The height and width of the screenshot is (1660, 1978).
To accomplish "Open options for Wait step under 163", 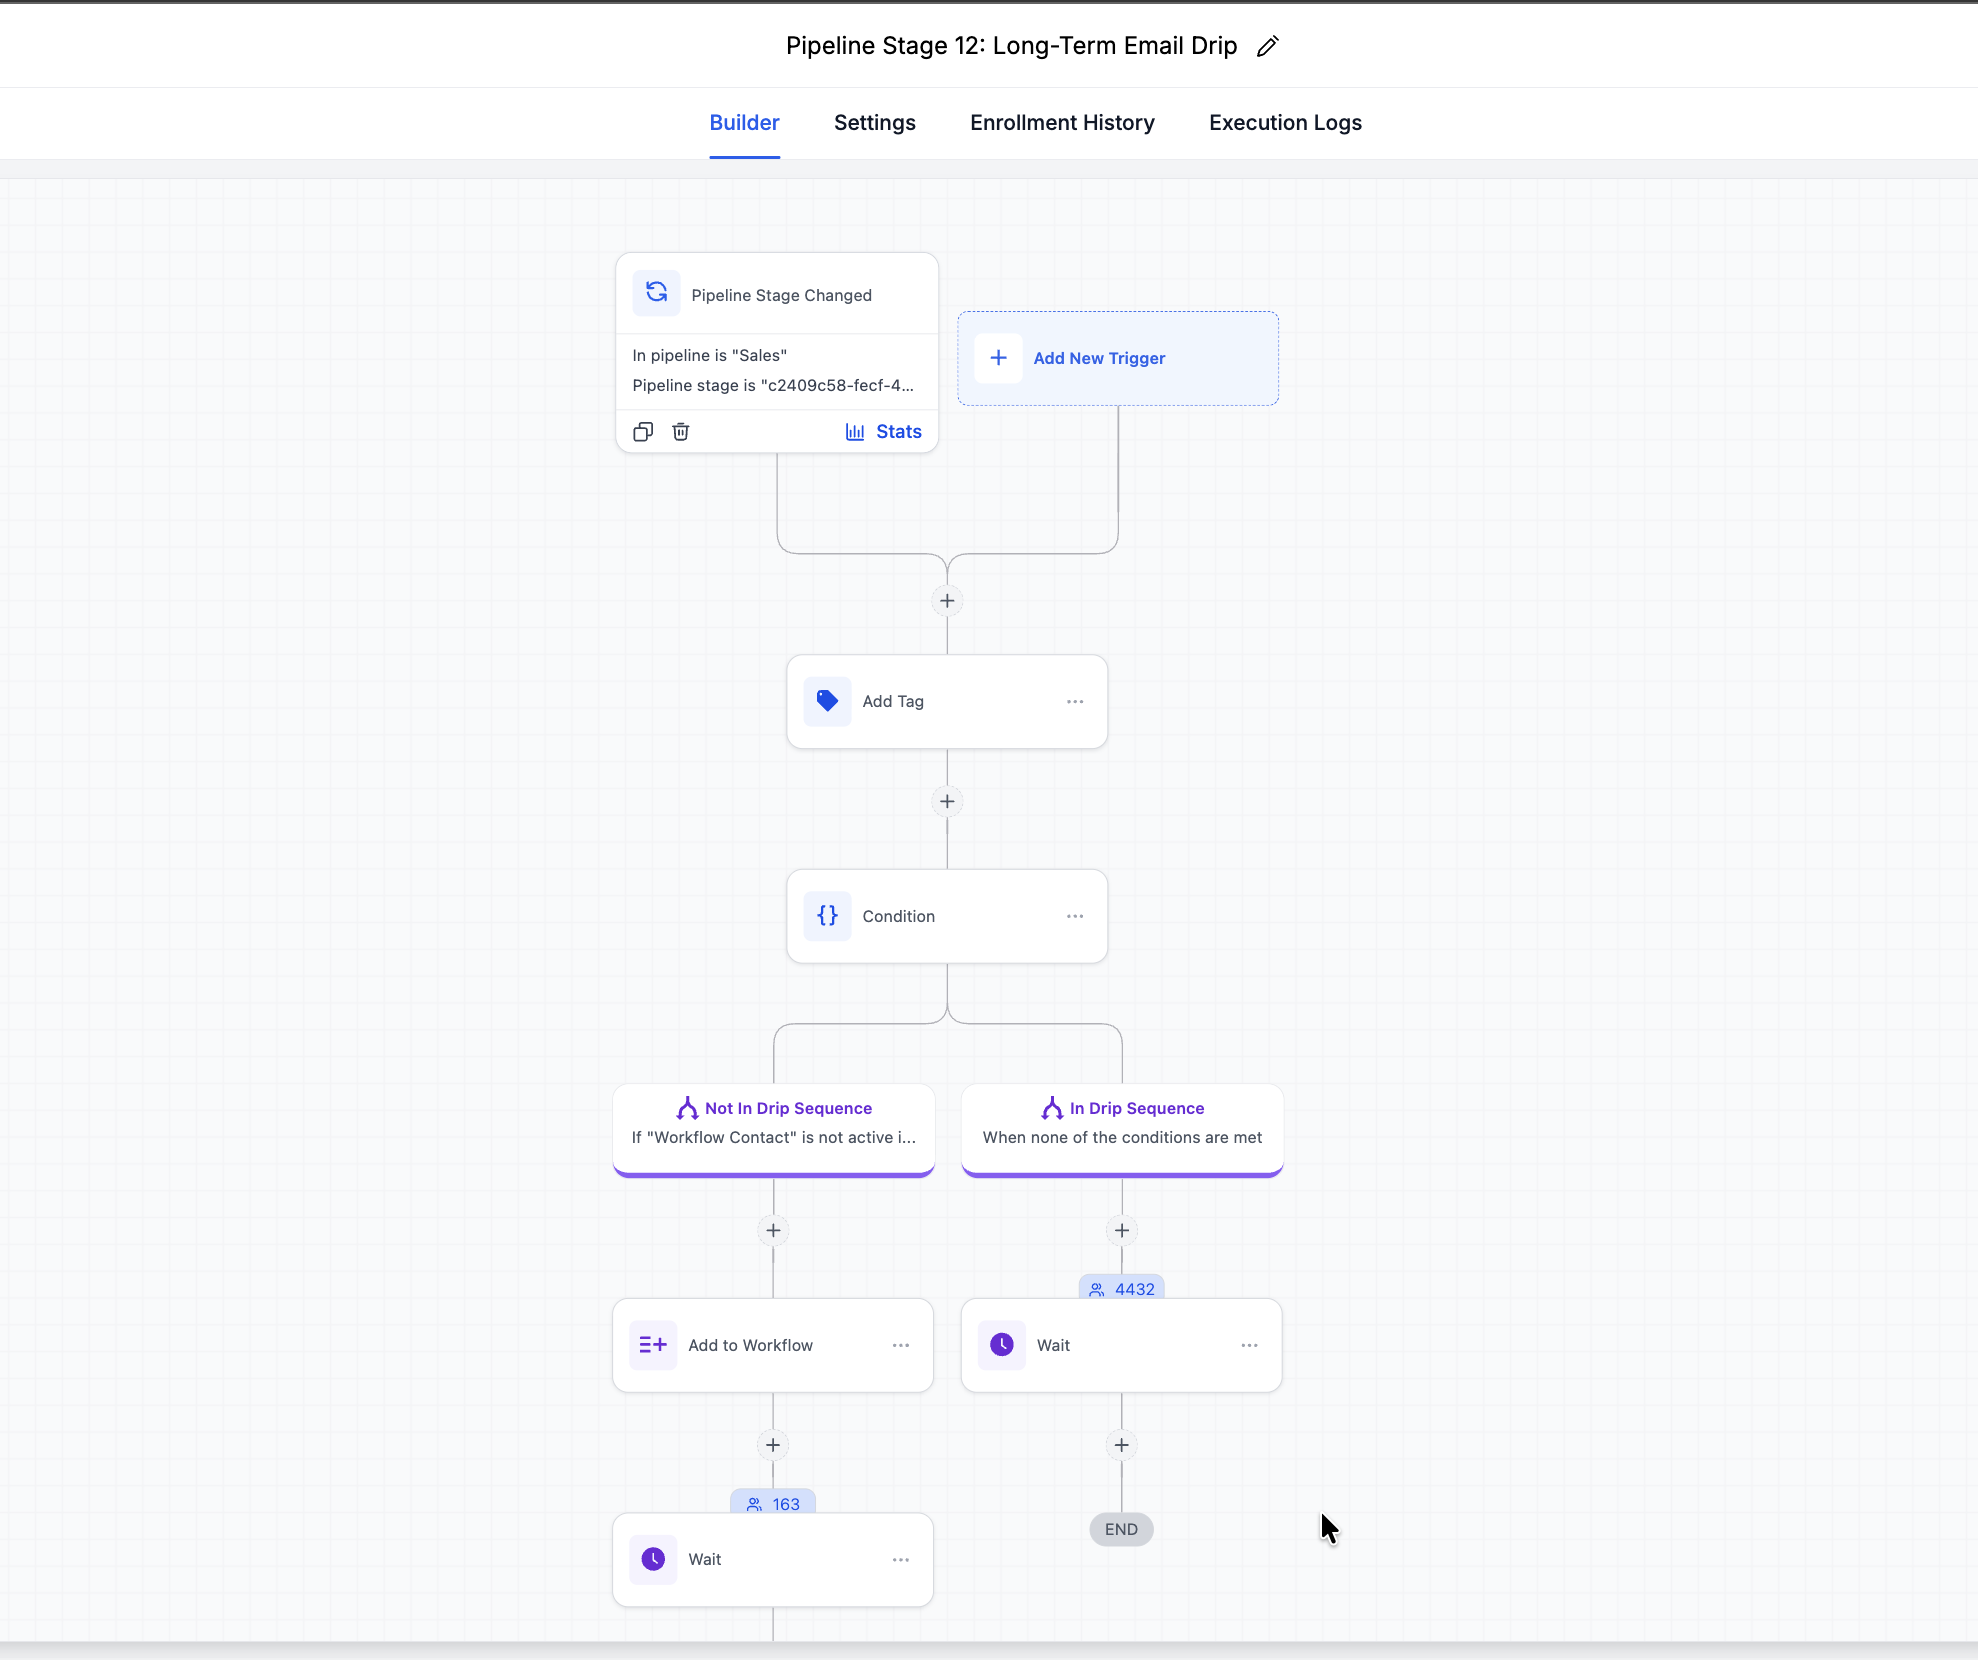I will (x=901, y=1560).
